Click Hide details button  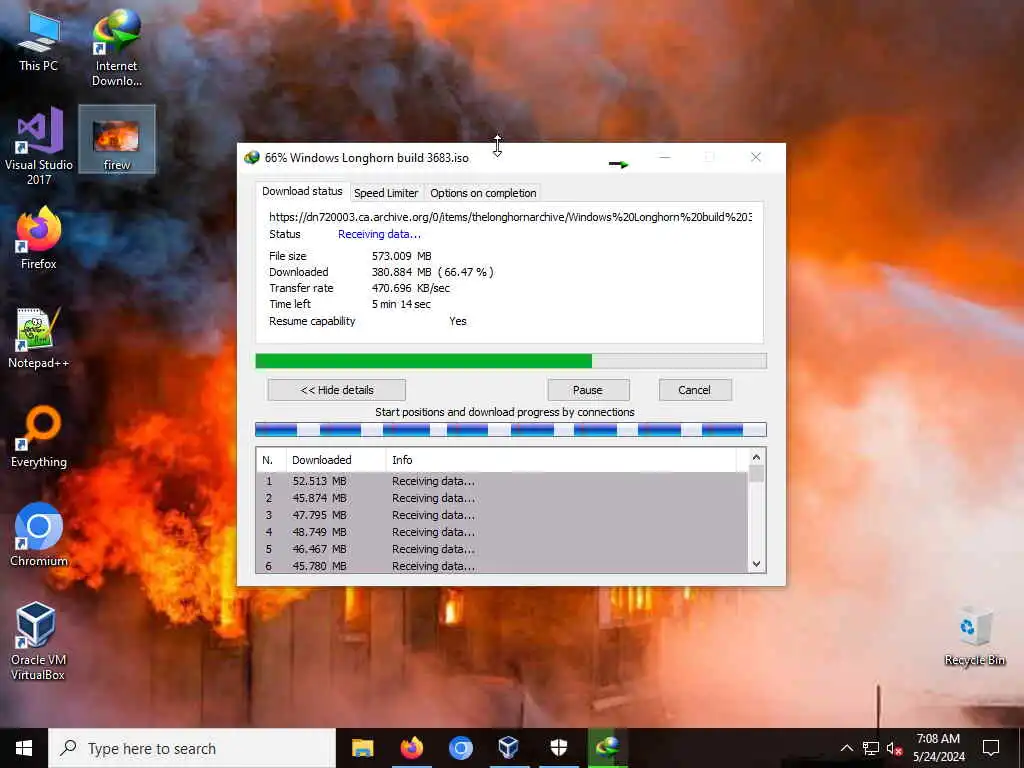click(x=336, y=390)
